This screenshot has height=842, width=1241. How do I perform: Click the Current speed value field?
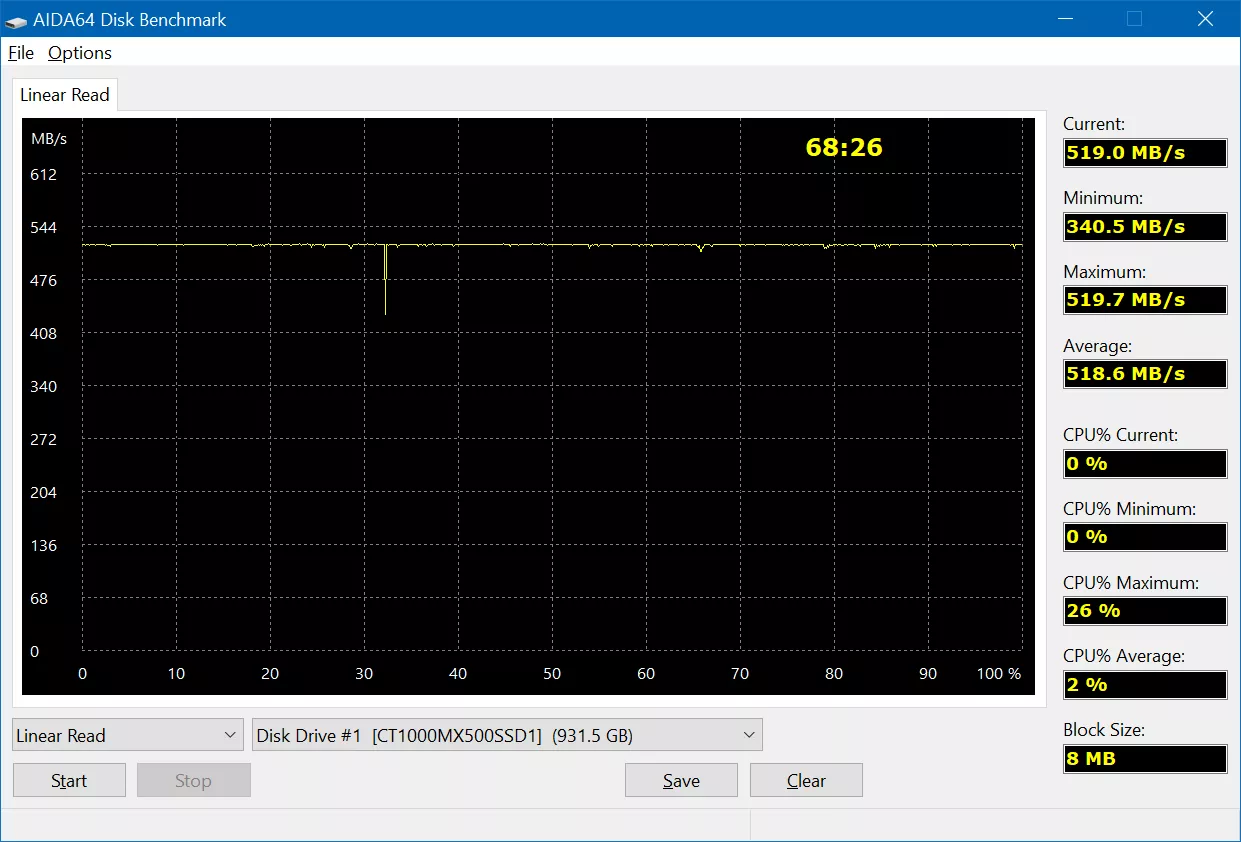pos(1145,153)
